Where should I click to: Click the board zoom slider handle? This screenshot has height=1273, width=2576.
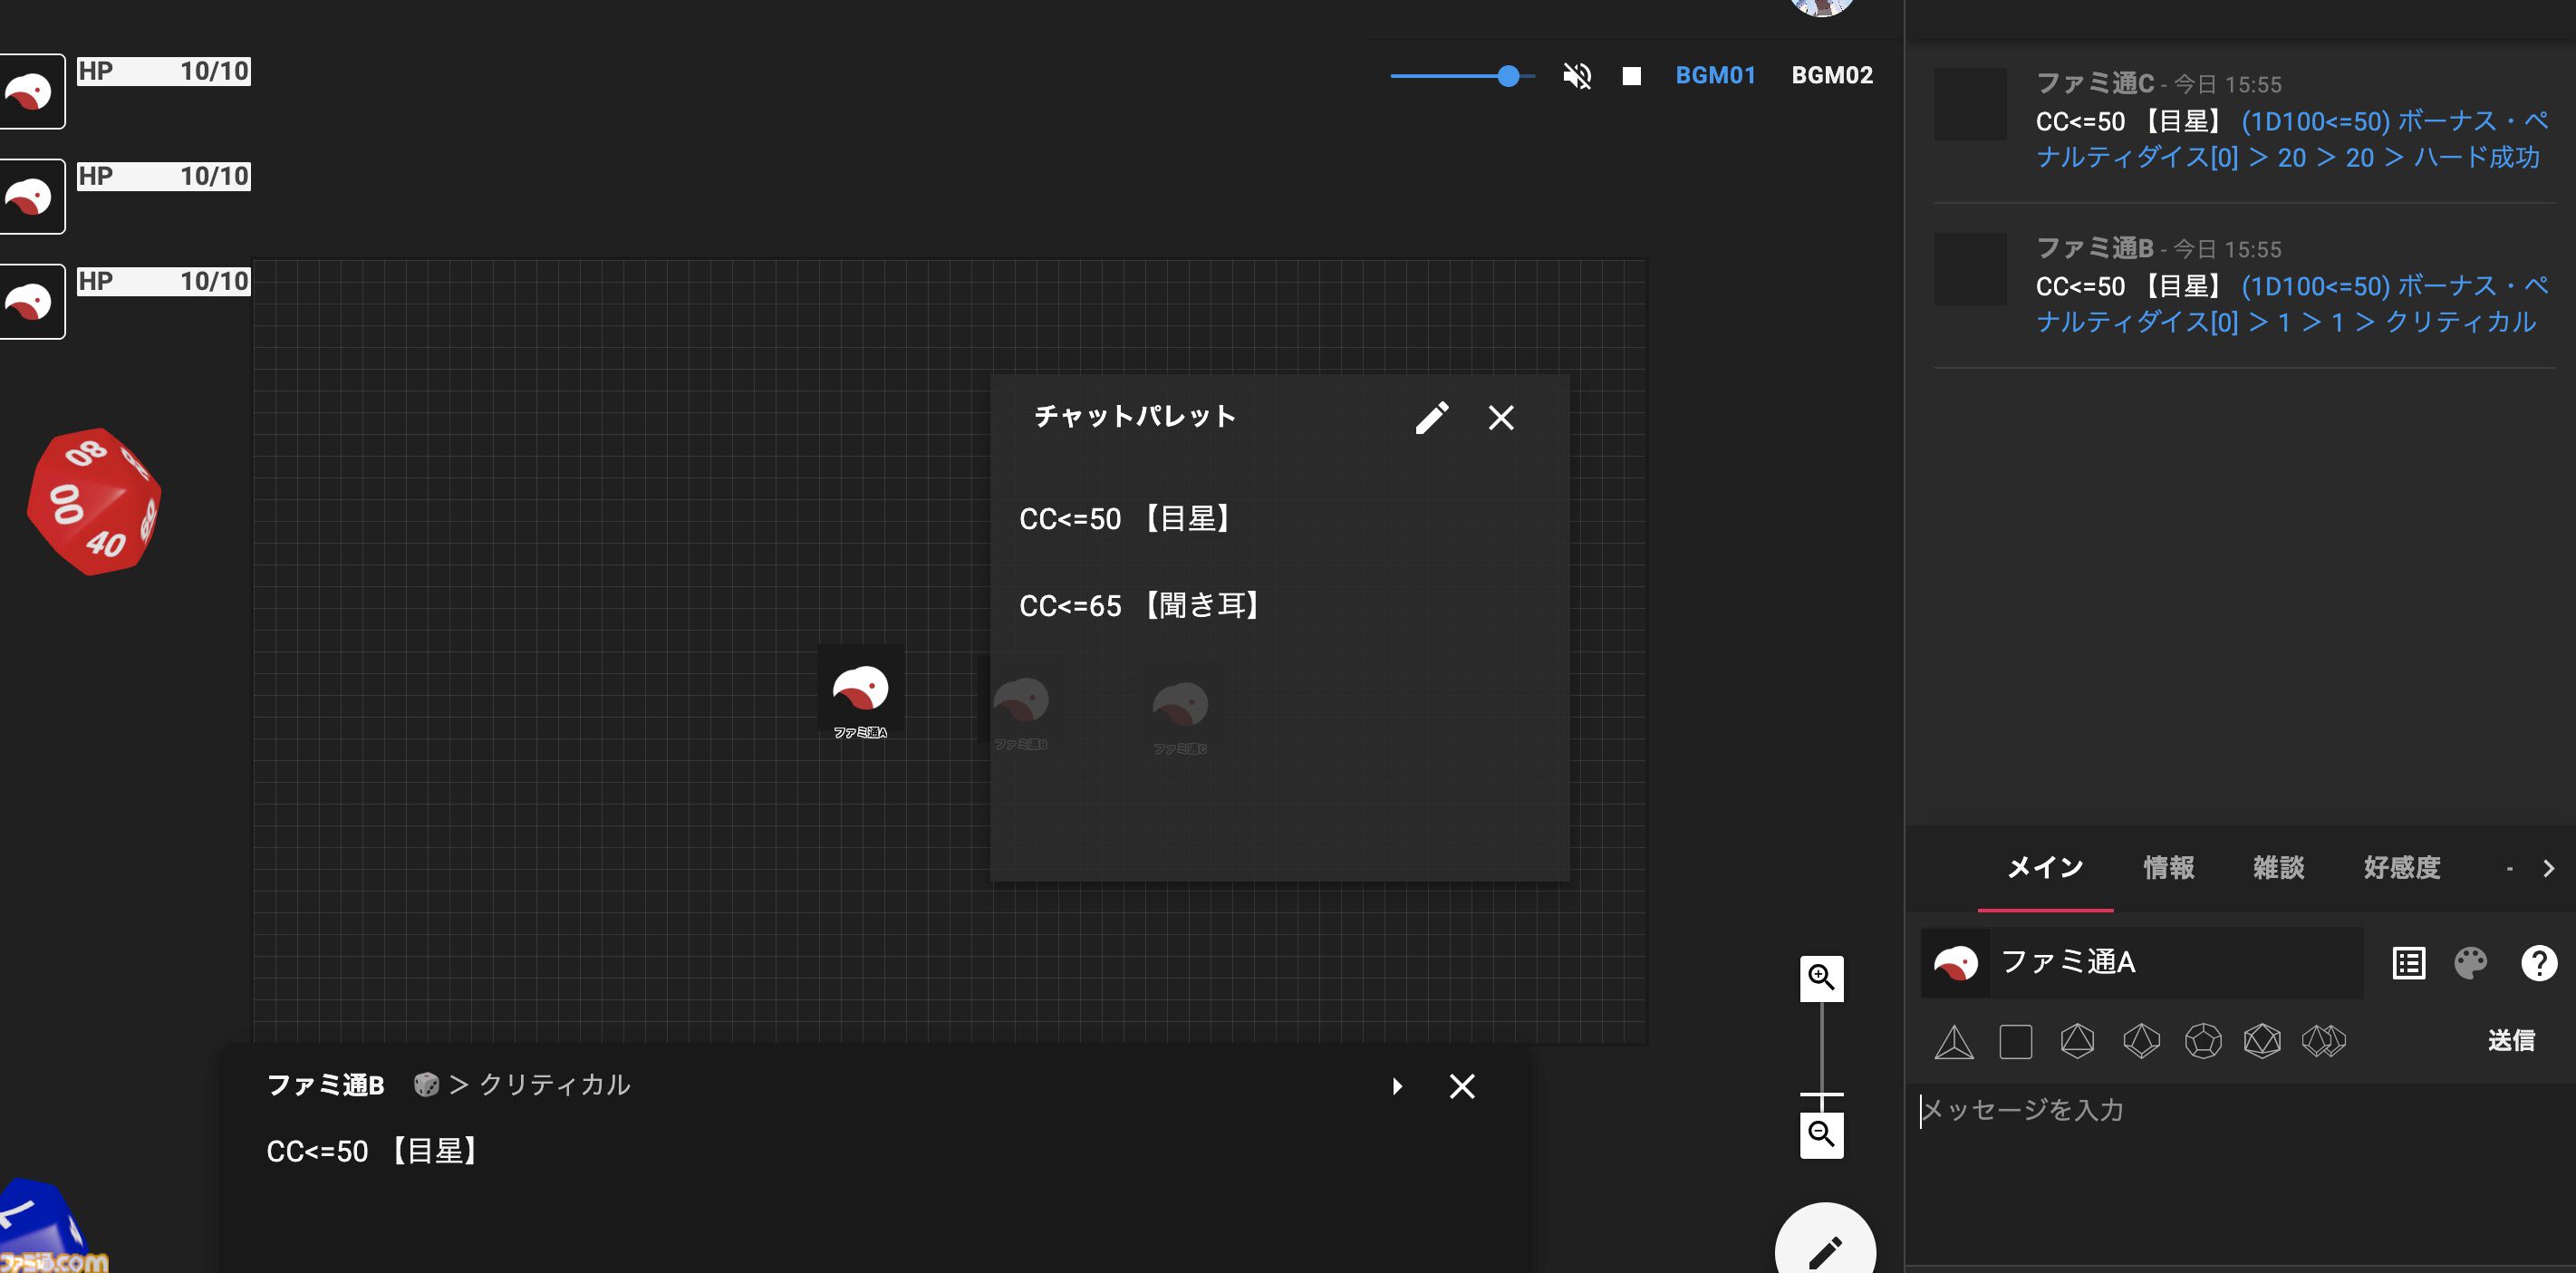1821,1095
